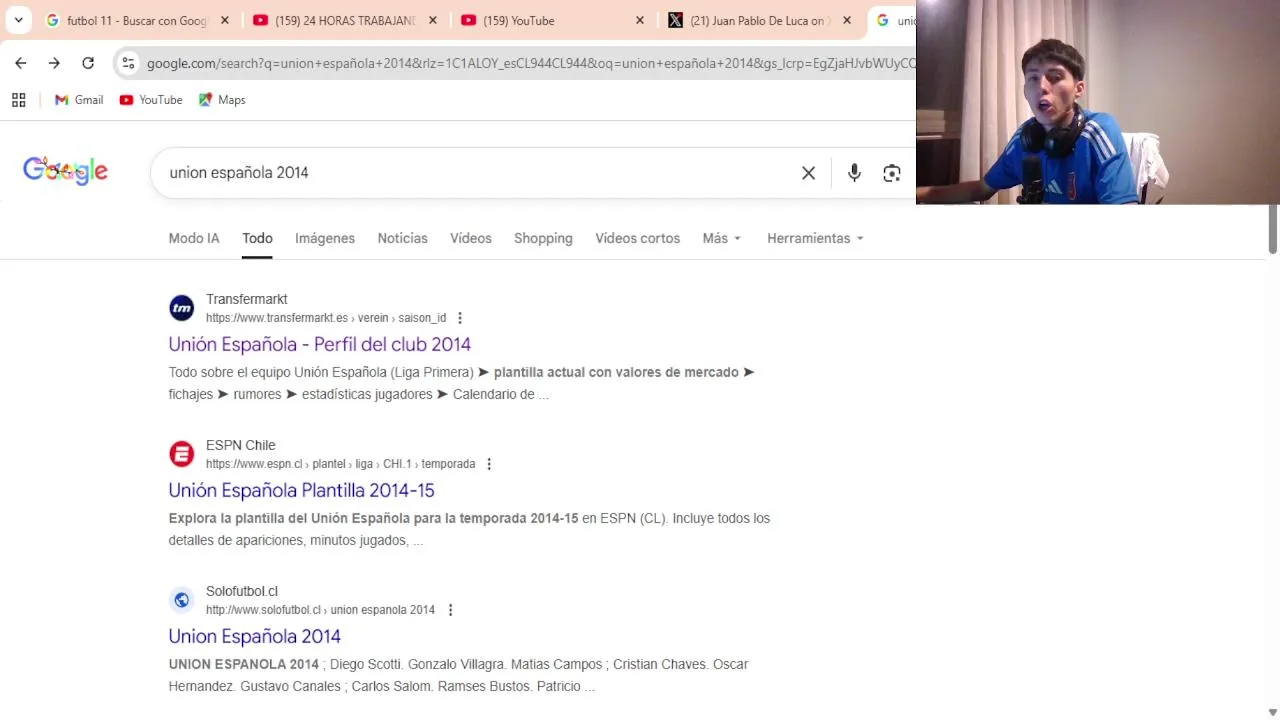Expand the Más dropdown
The image size is (1280, 720).
pos(722,238)
